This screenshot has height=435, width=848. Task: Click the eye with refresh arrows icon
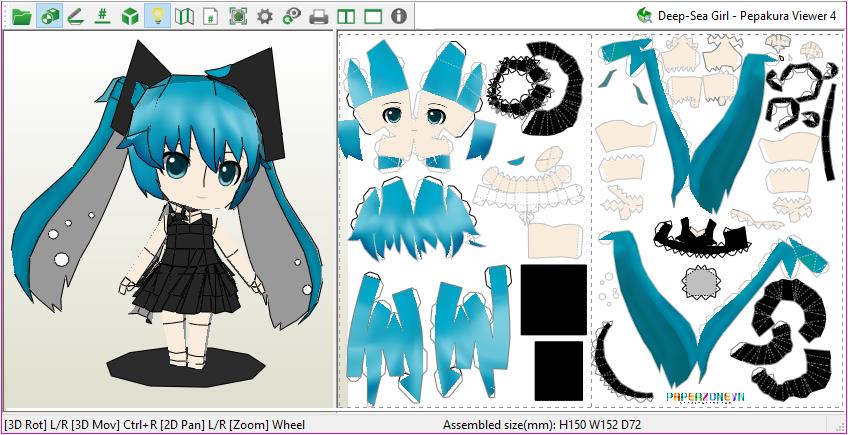coord(292,16)
